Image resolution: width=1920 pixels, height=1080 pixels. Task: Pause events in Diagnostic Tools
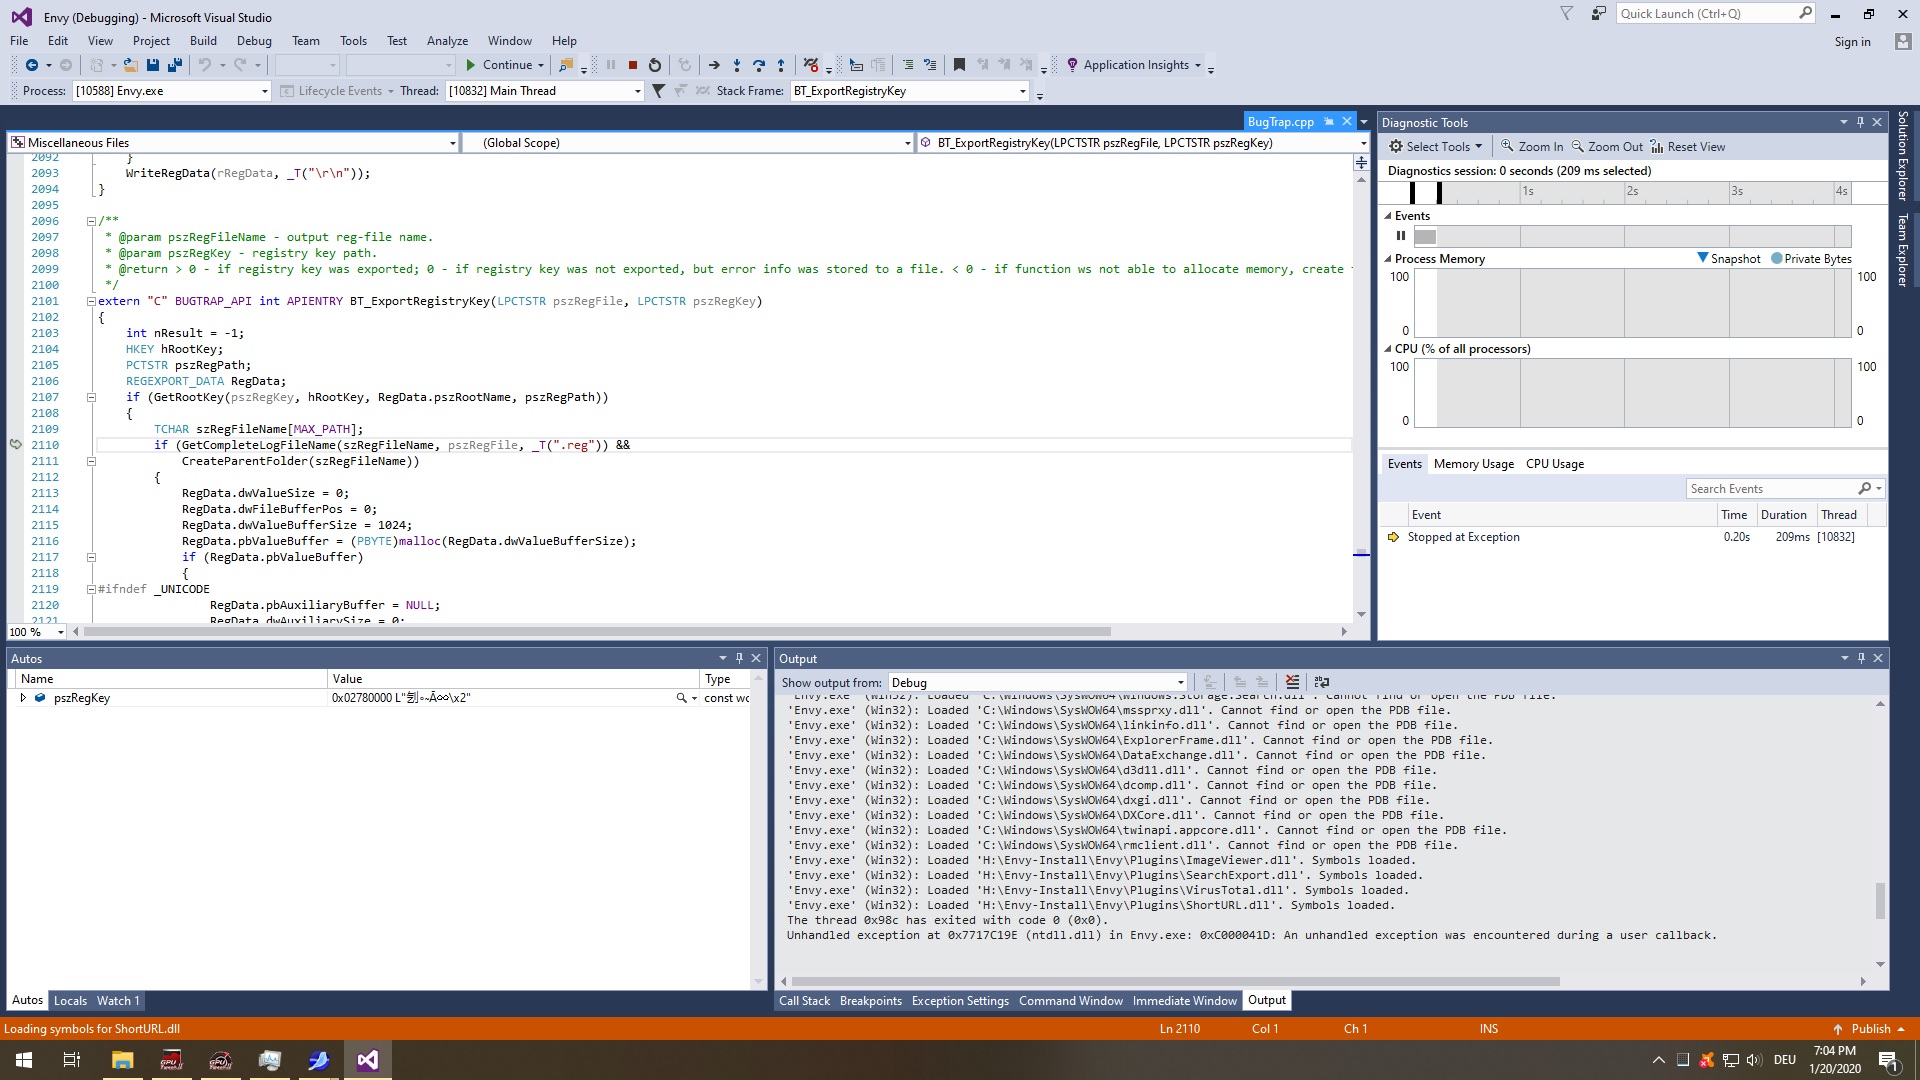pyautogui.click(x=1400, y=236)
